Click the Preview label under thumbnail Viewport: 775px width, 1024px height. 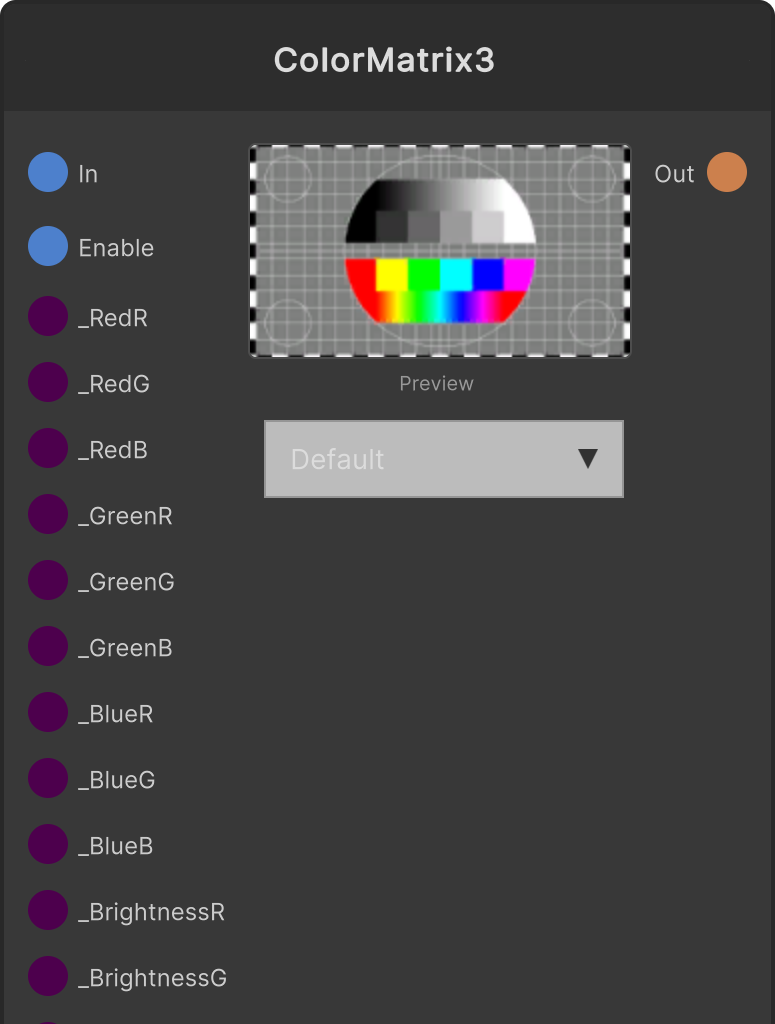(436, 383)
